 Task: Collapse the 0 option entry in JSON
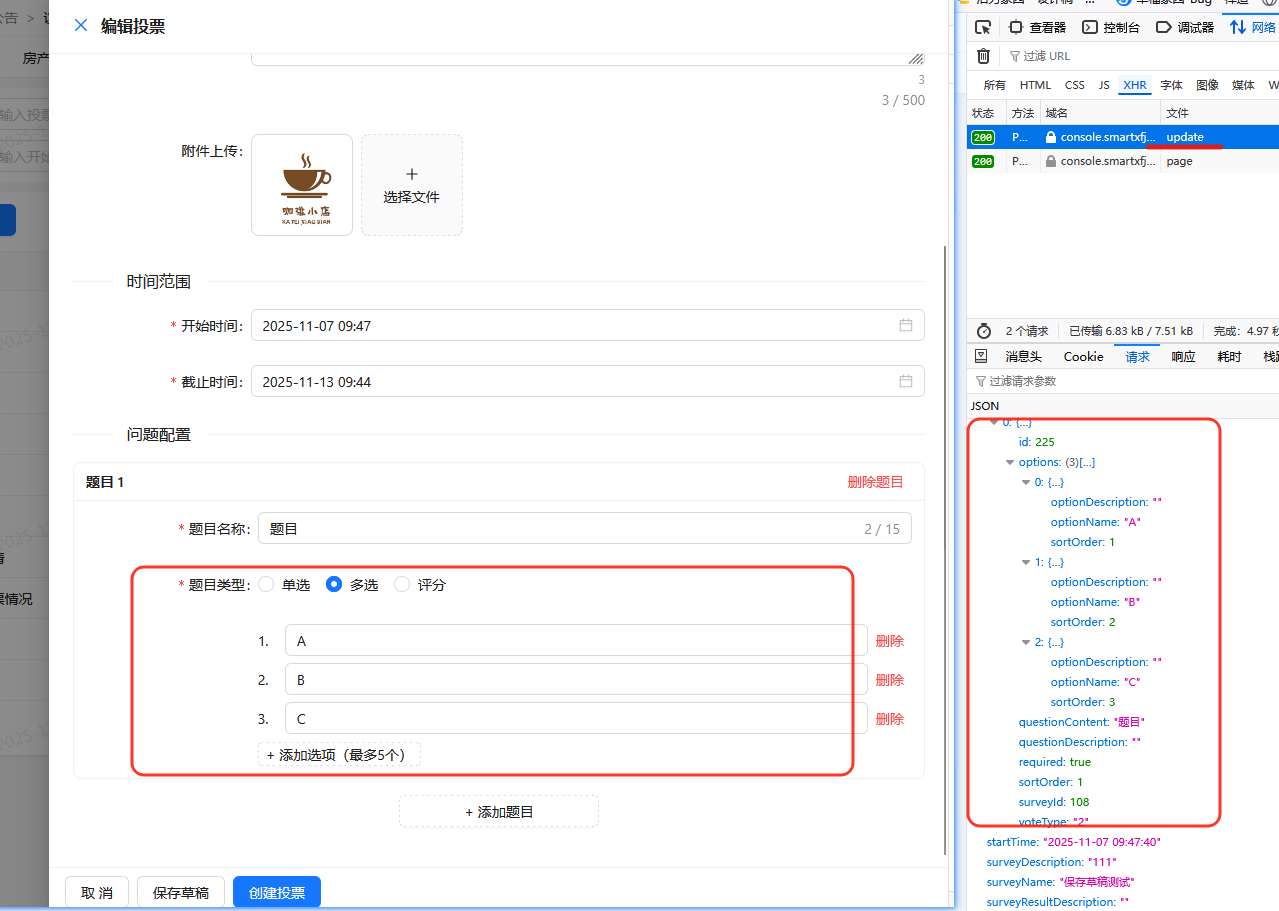click(x=1026, y=482)
